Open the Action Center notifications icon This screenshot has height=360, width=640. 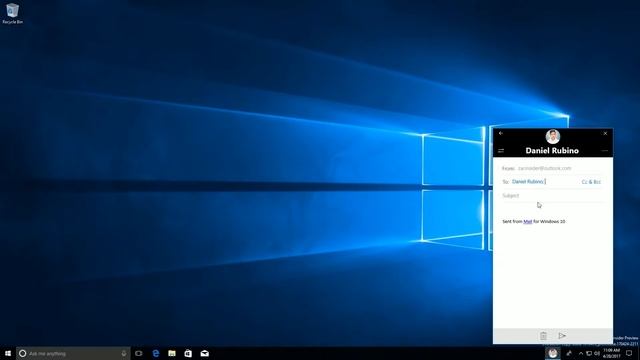coord(629,353)
